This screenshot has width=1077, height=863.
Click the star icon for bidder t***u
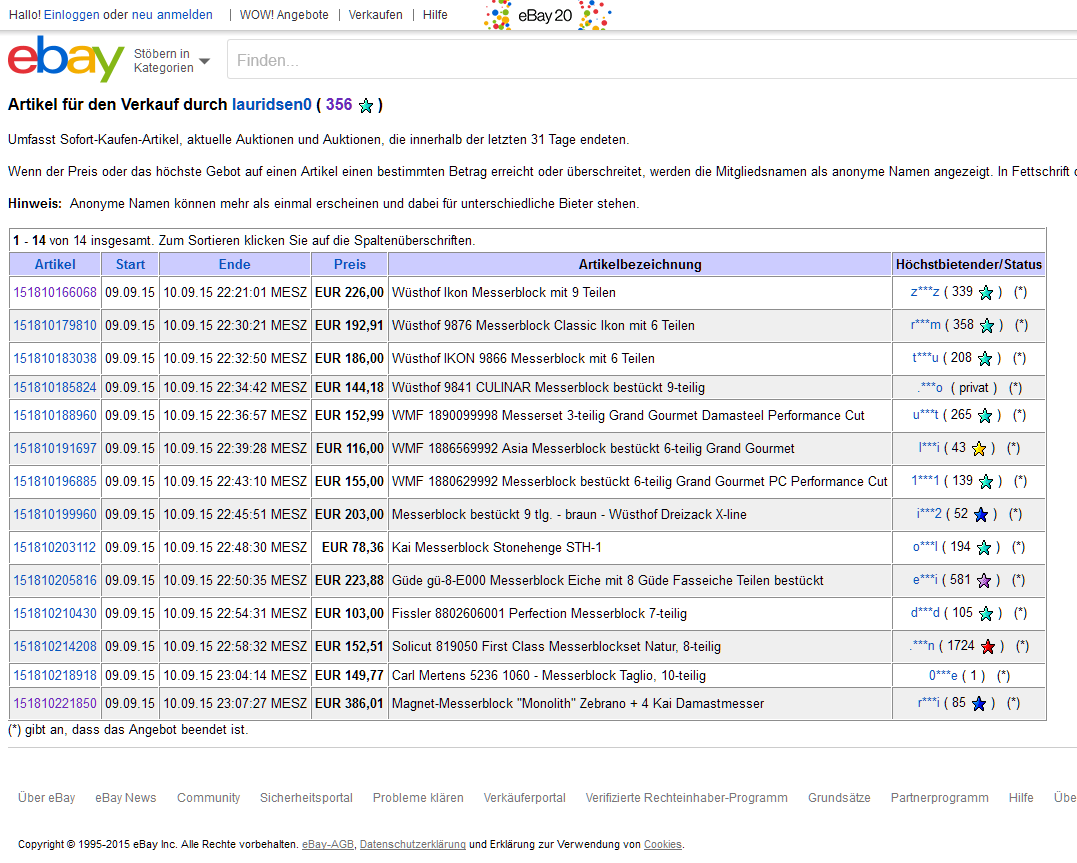point(985,359)
